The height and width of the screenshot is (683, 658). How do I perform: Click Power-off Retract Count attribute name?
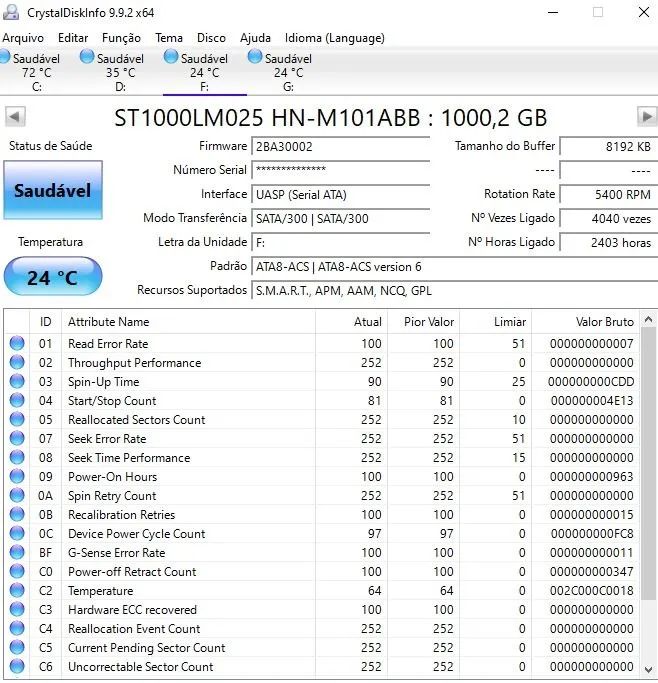132,571
